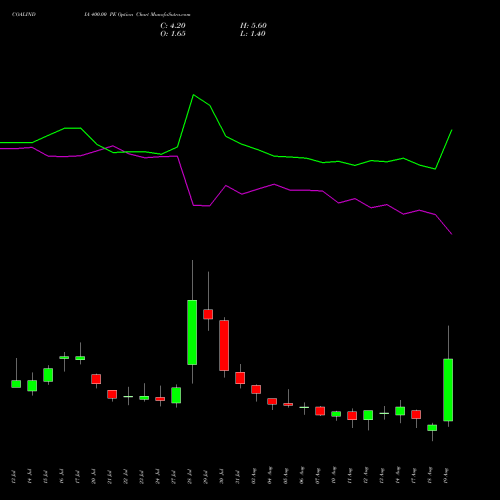Click the high value 'H: 5.60'
The image size is (500, 500).
[x=253, y=26]
